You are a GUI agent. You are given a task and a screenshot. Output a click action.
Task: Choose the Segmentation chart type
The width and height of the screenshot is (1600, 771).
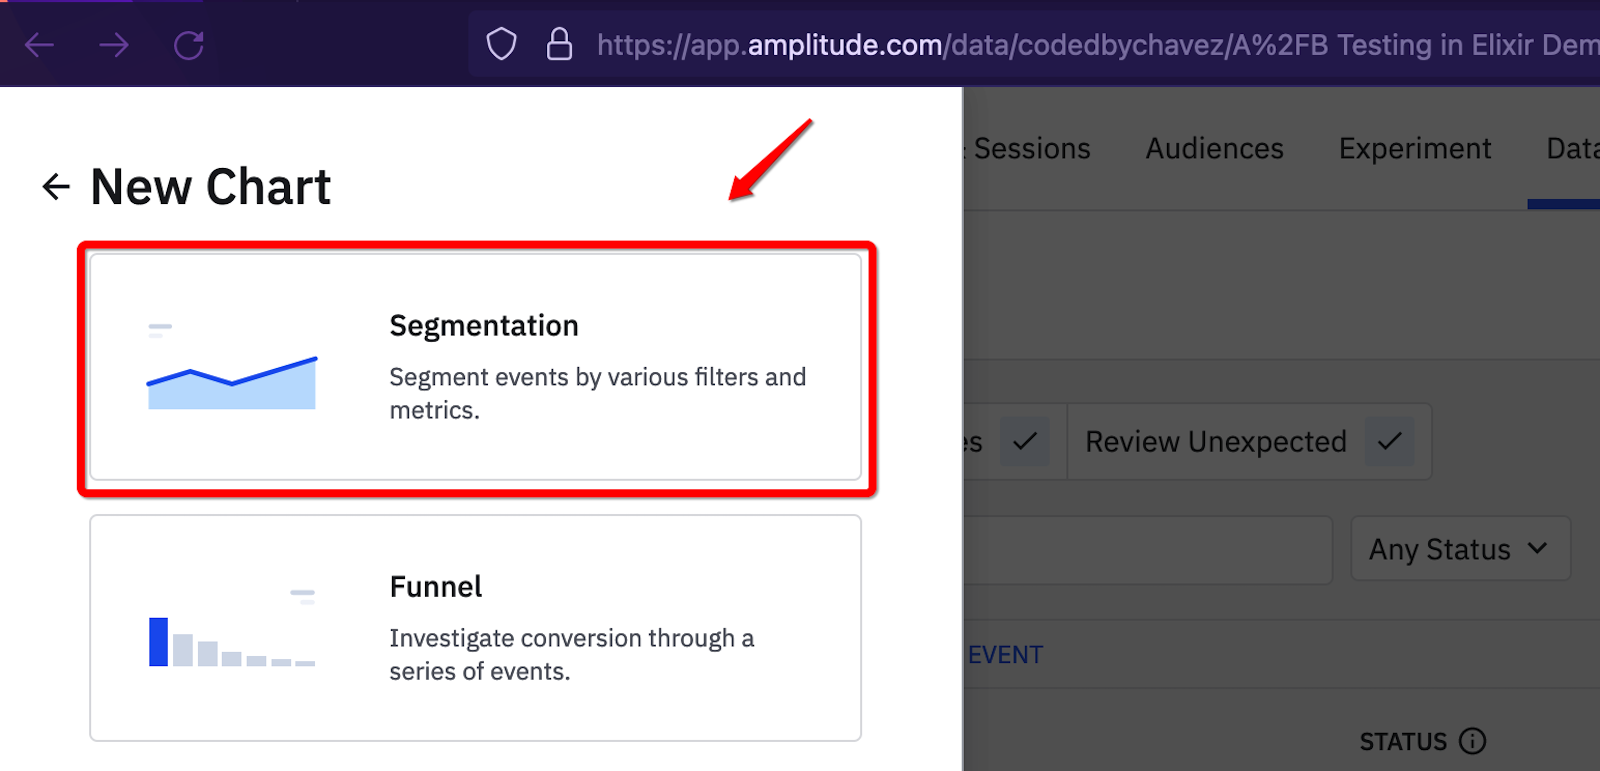coord(475,367)
